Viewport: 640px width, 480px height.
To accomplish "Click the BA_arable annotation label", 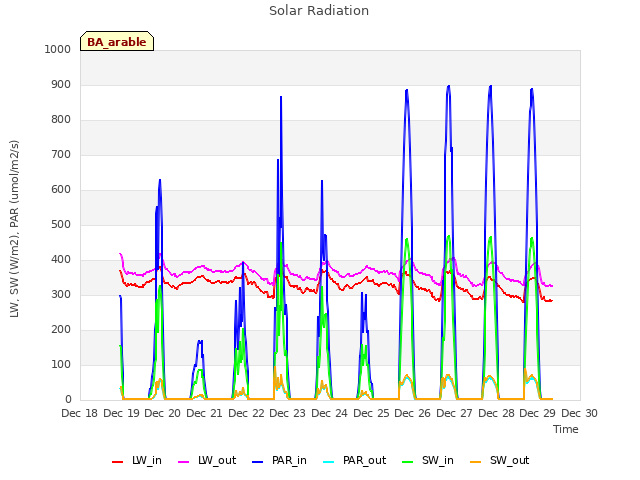I will click(x=117, y=42).
